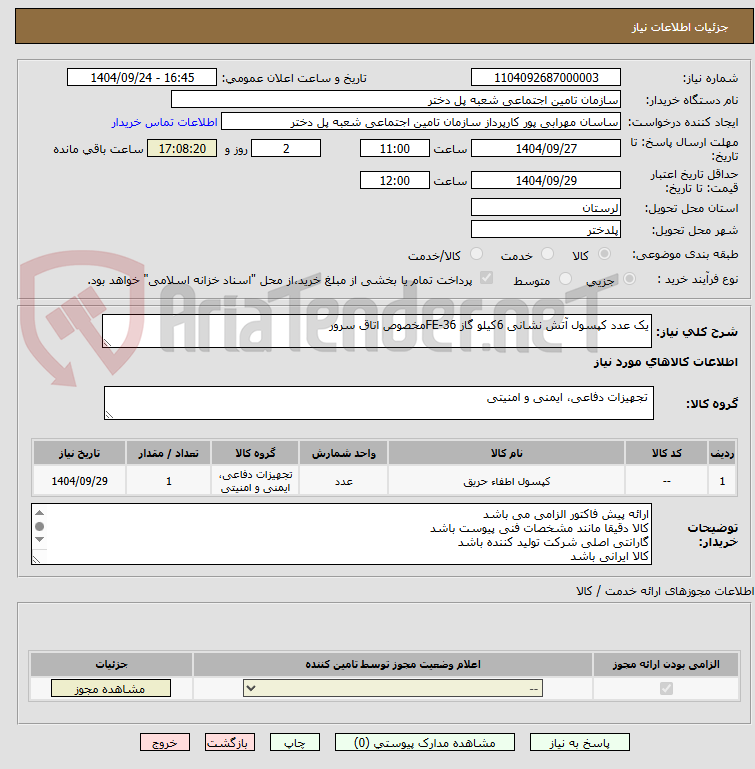Click the عدد unit cell in table
755x769 pixels.
[x=343, y=481]
